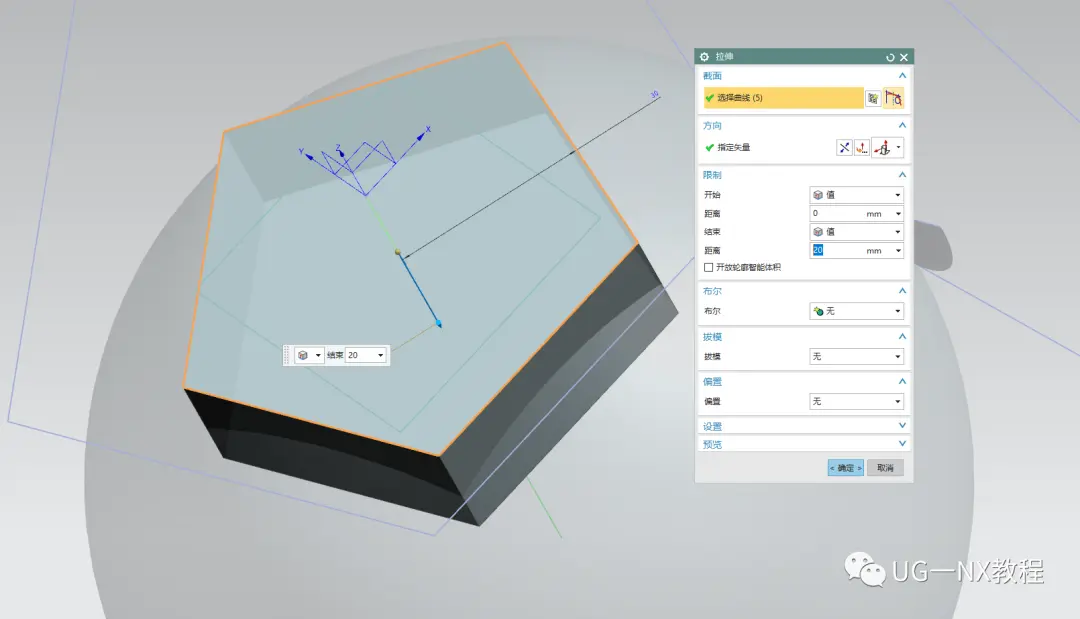
Task: Open the 拔模 dropdown set to 无
Action: tap(856, 357)
